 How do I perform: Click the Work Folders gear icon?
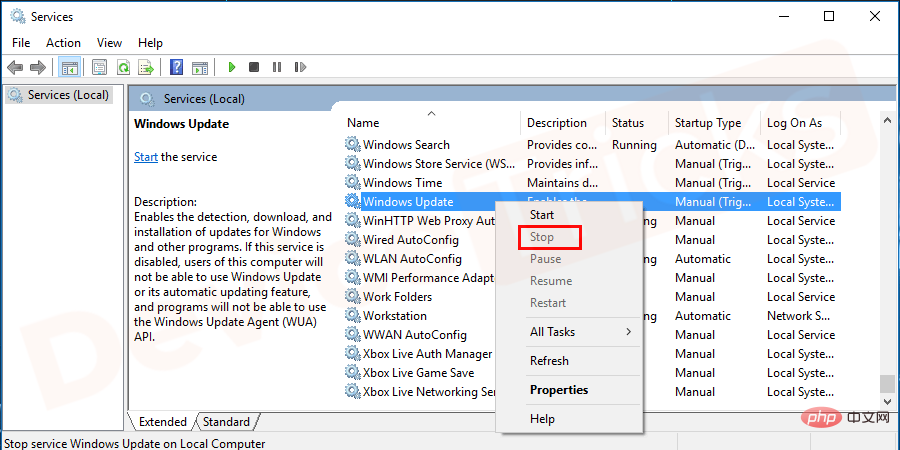click(x=352, y=296)
